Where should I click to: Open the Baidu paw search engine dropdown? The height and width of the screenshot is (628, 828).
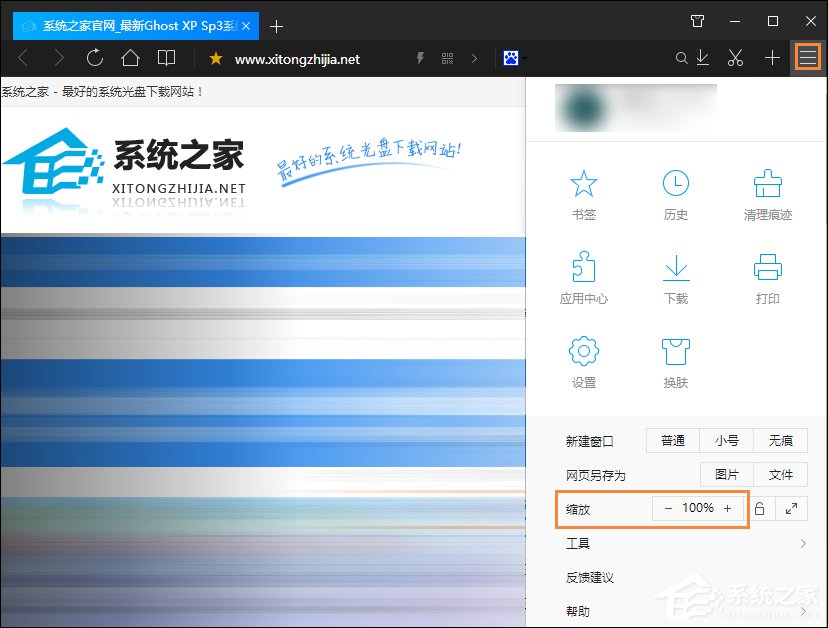514,59
